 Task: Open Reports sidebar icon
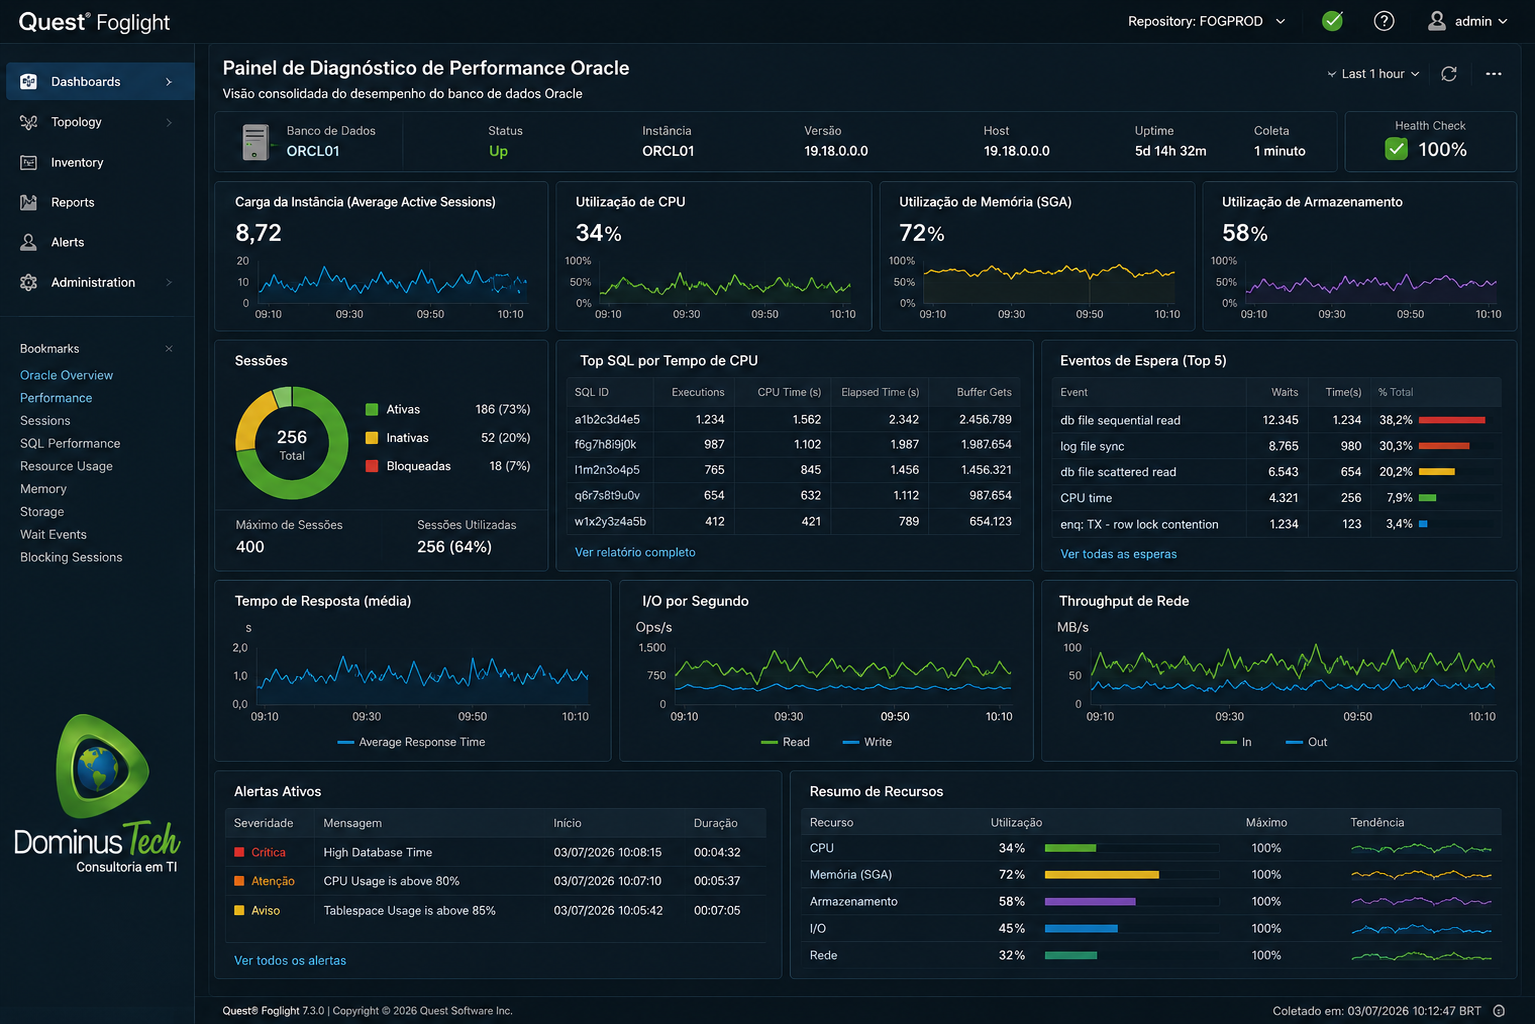point(29,202)
